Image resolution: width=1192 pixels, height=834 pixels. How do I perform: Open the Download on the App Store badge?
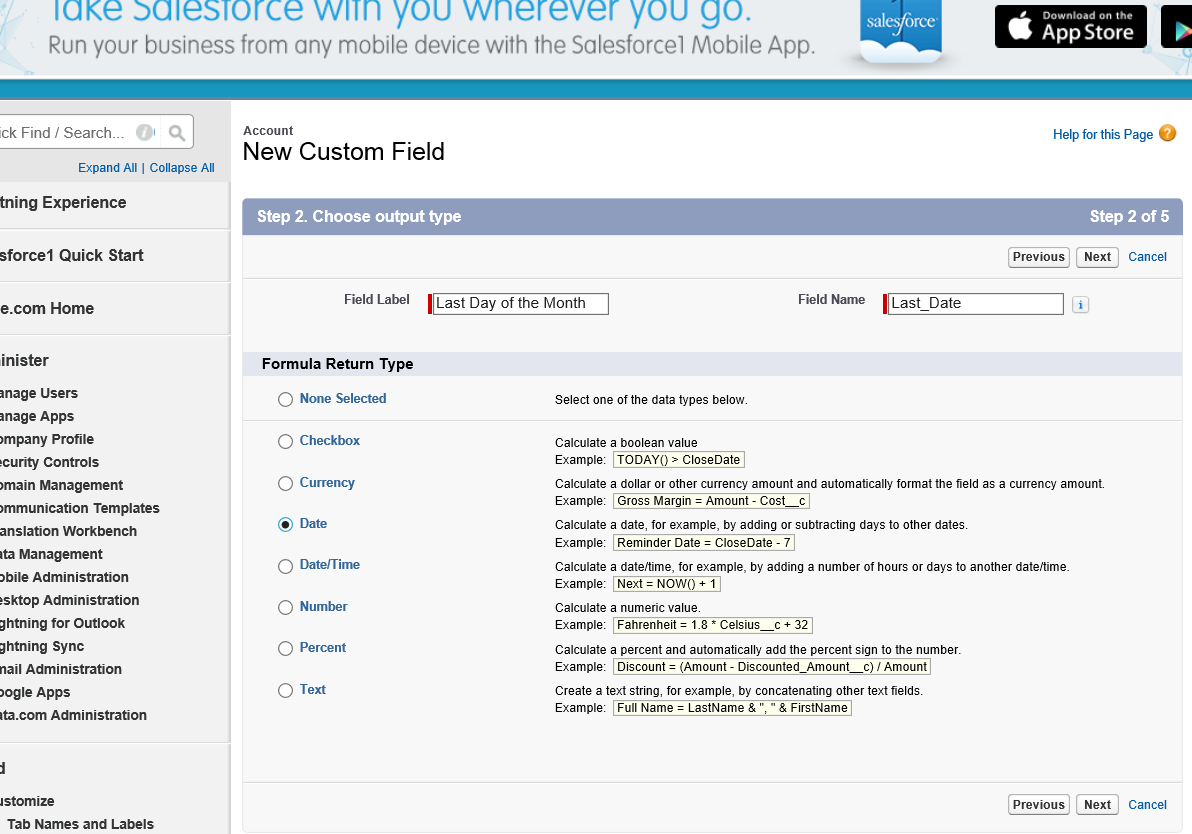(x=1070, y=27)
